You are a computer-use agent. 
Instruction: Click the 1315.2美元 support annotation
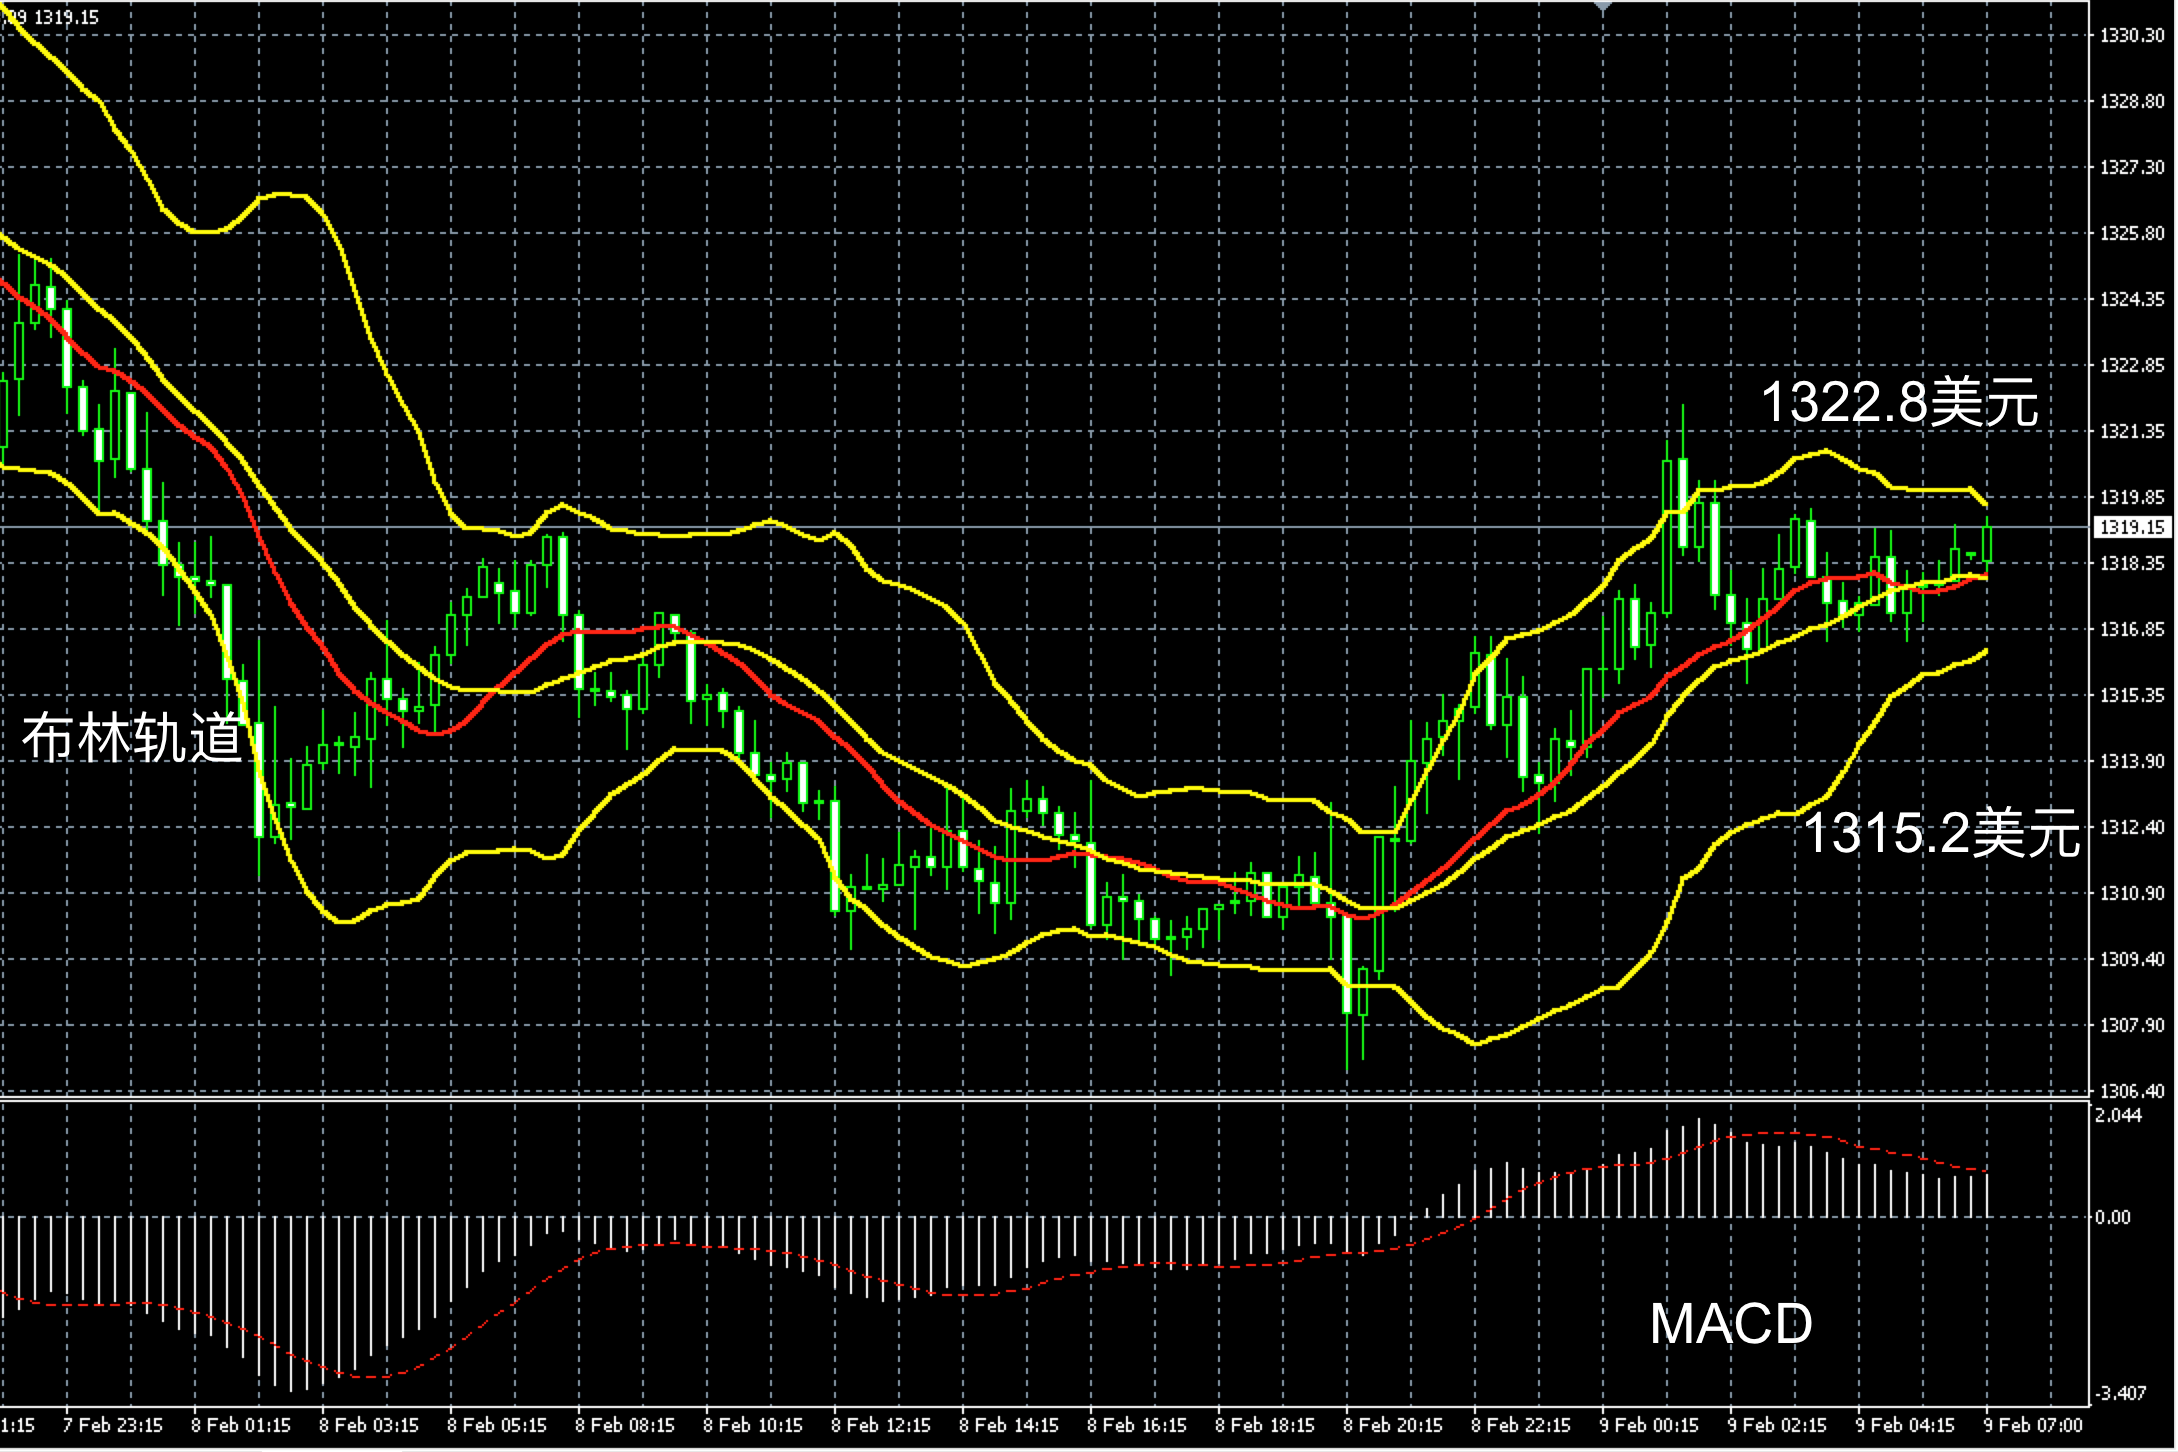(1942, 834)
